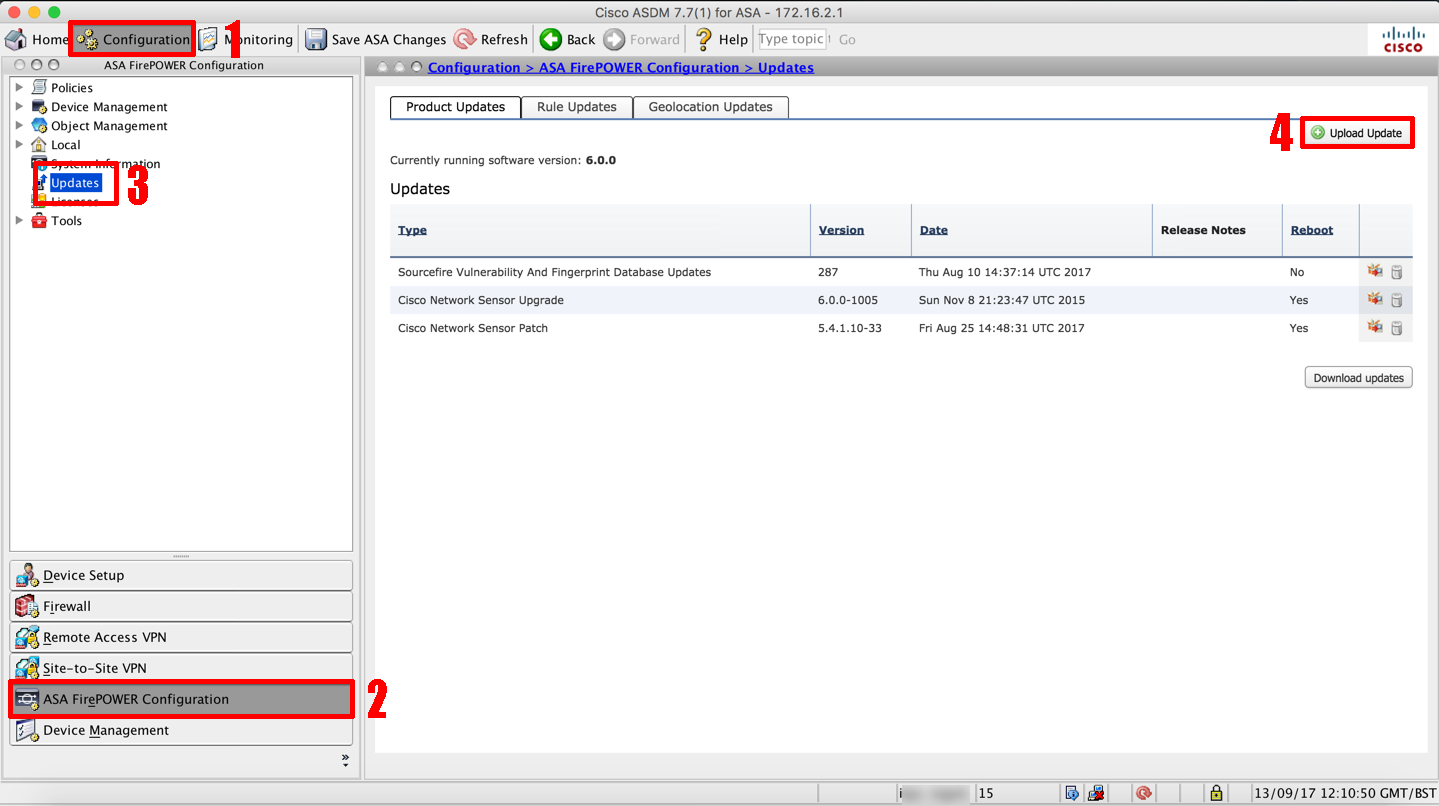Select the Licenses tree item

coord(75,201)
